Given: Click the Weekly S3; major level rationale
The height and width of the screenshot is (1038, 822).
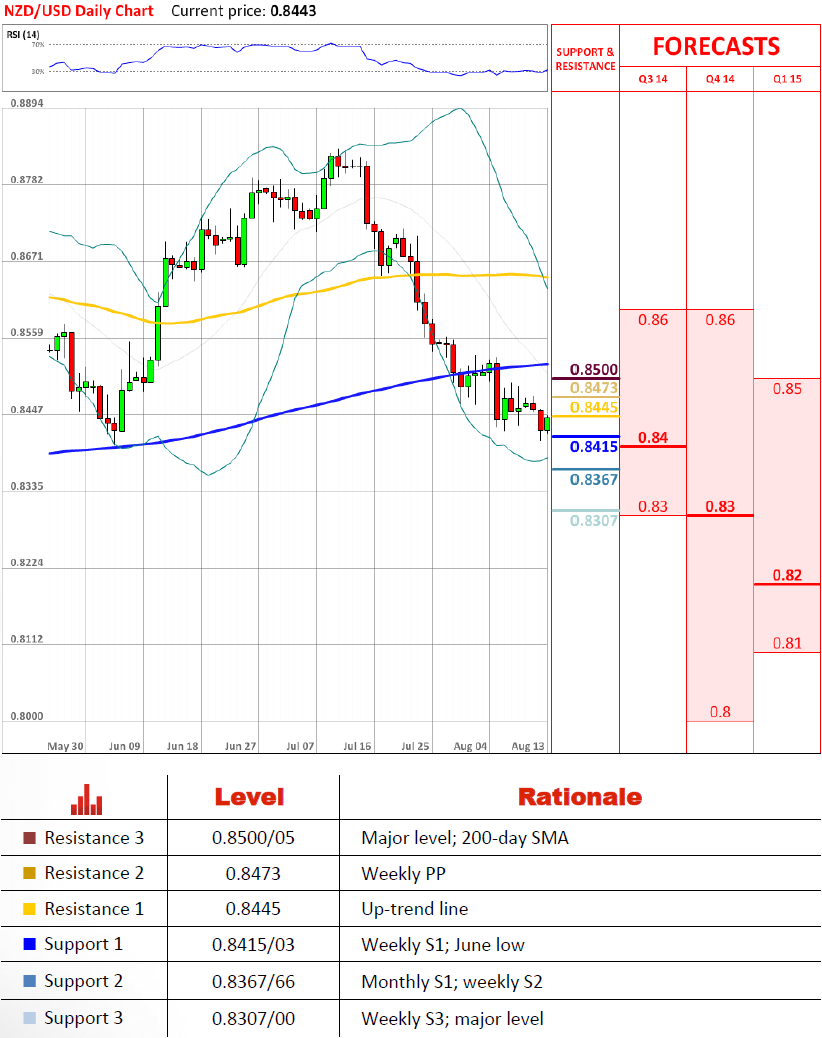Looking at the screenshot, I should point(452,1019).
